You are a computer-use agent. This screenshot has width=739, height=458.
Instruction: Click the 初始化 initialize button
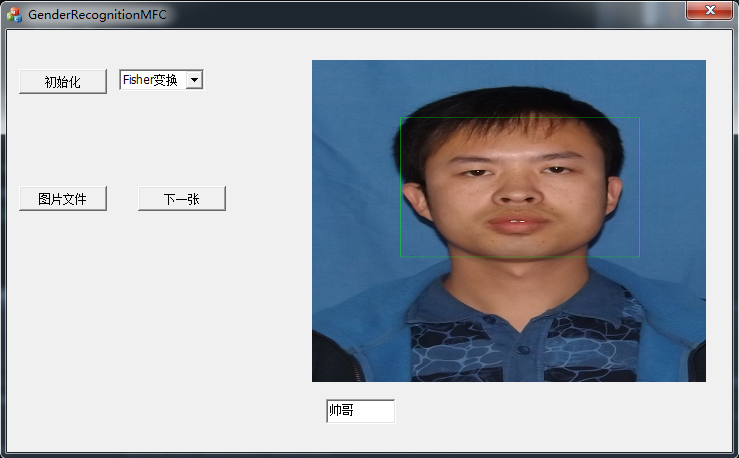coord(62,82)
